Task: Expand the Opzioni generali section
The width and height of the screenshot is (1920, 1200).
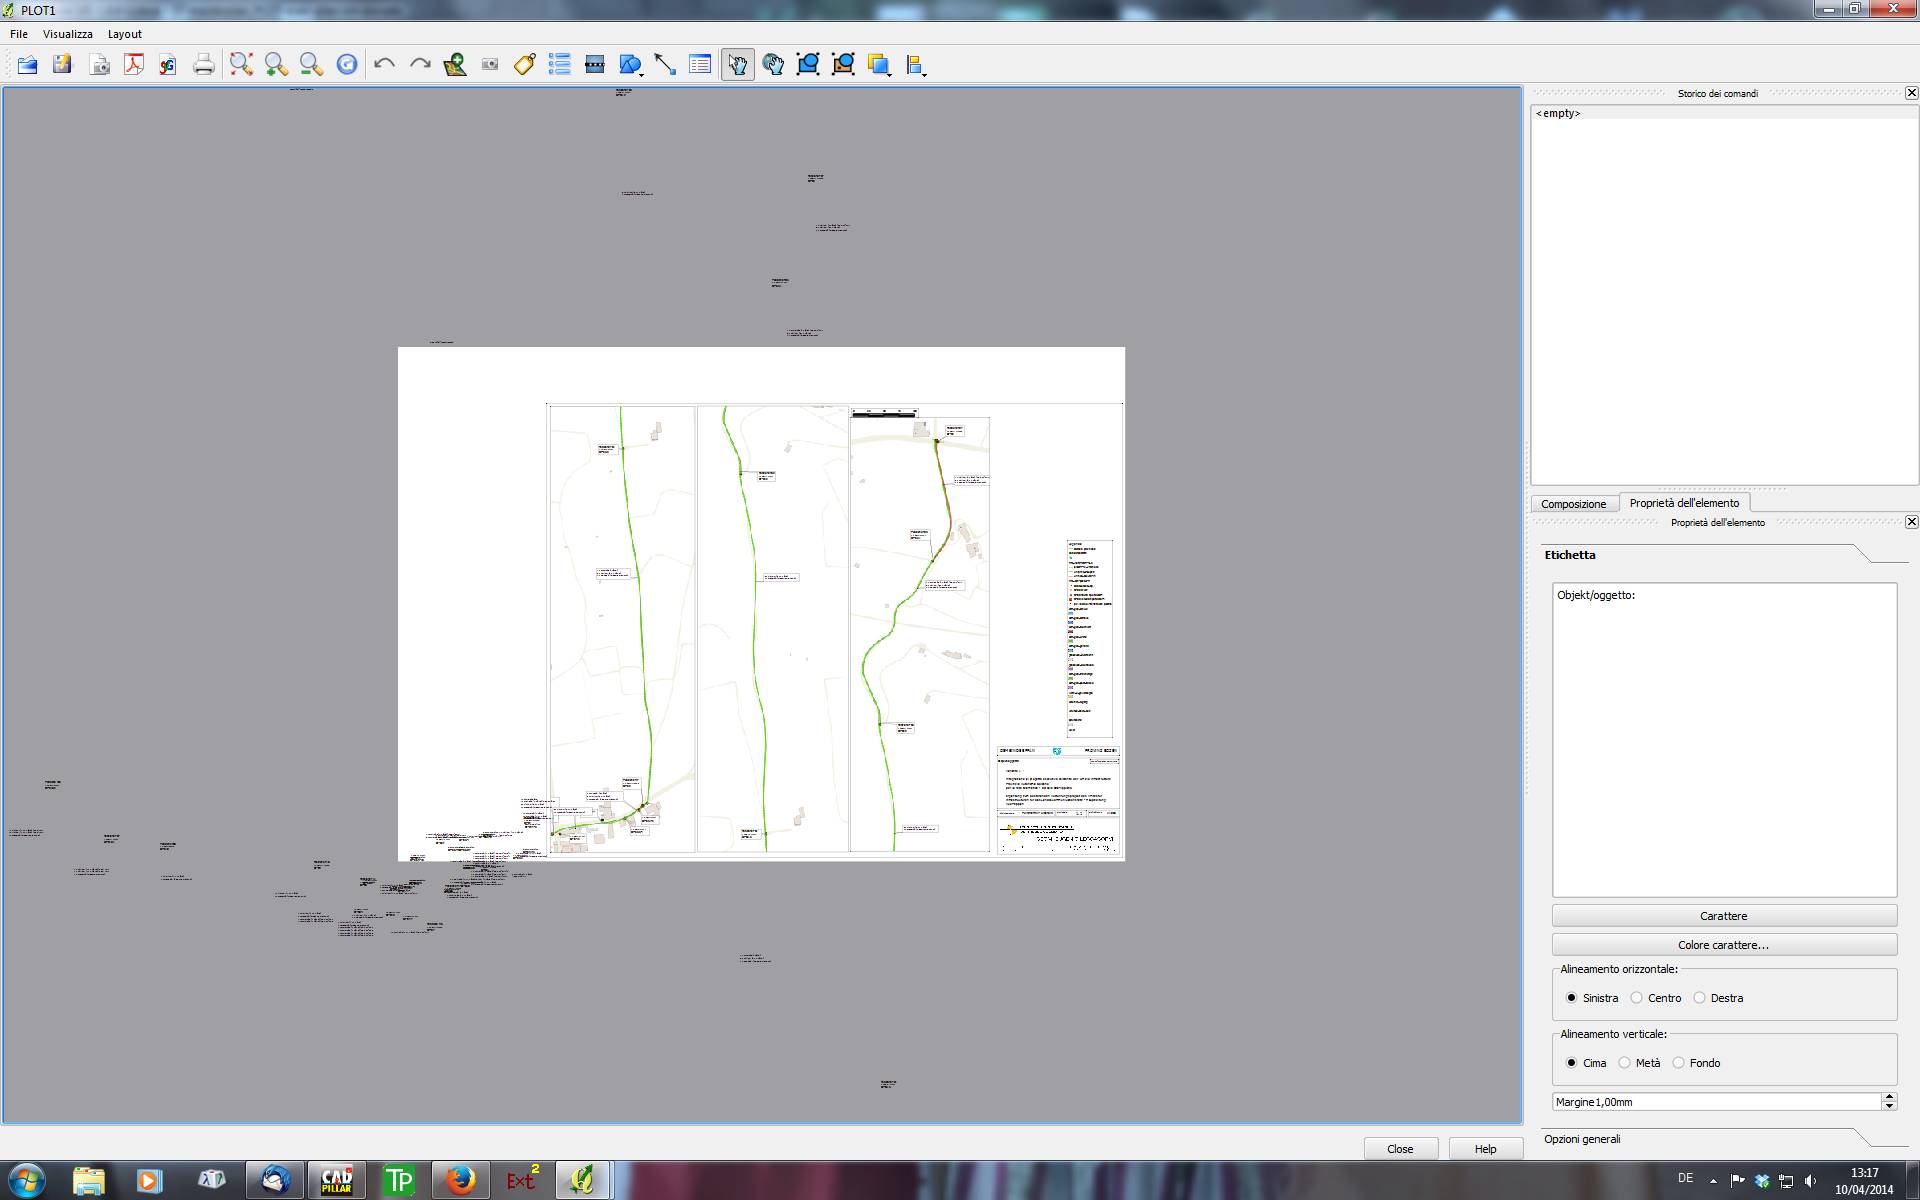Action: point(1582,1139)
